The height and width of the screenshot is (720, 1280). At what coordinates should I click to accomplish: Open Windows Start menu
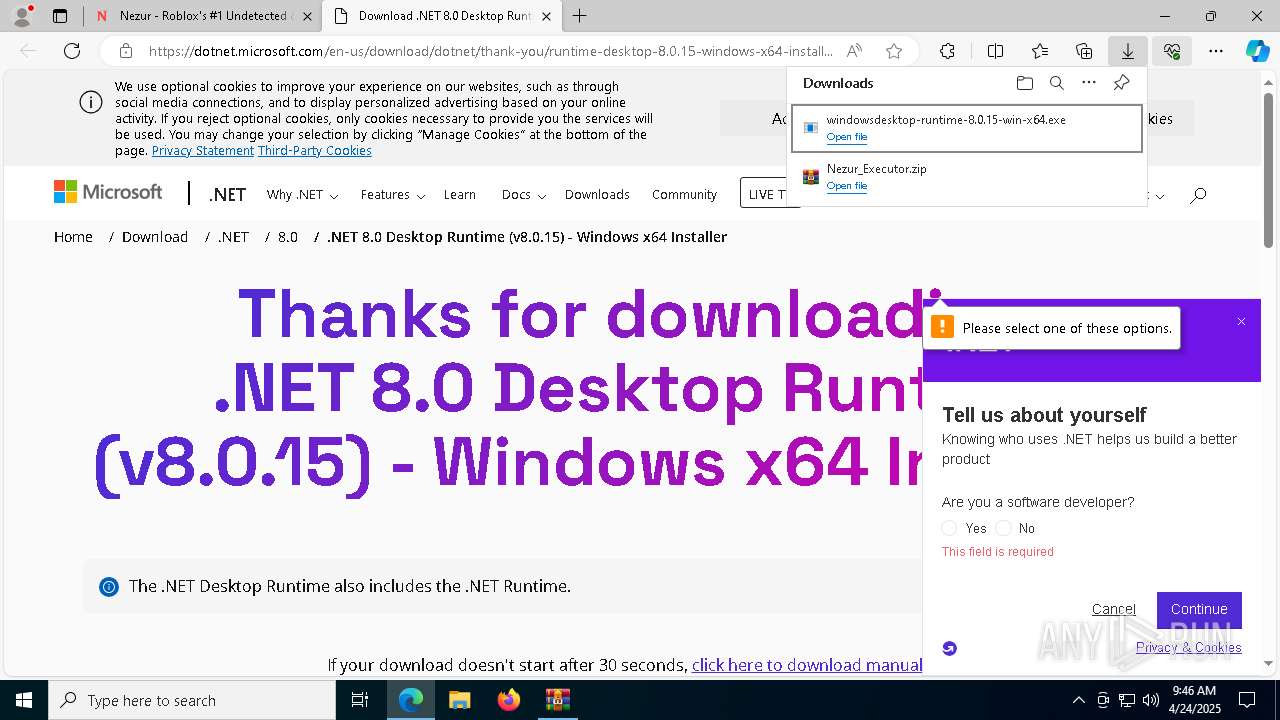(24, 700)
